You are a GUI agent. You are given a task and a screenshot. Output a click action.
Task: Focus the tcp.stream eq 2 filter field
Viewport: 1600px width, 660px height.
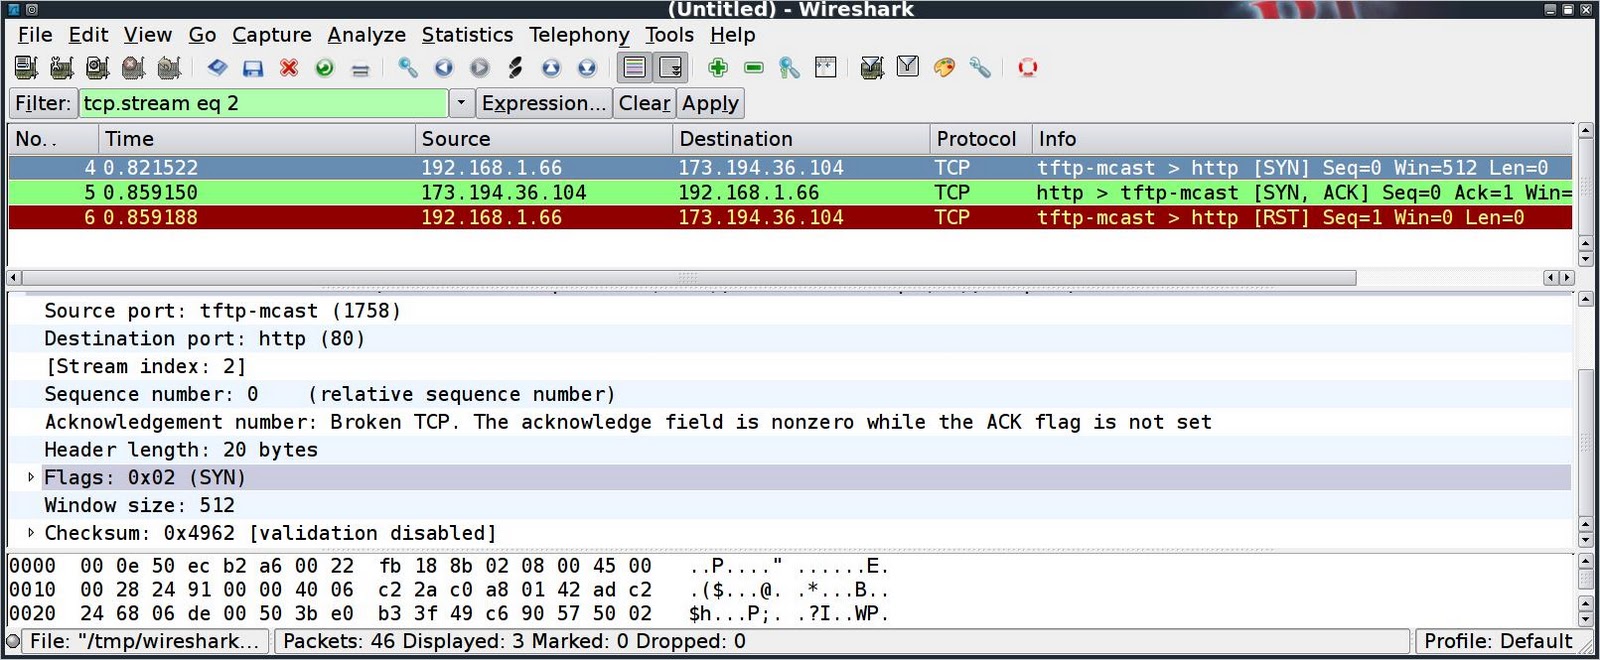click(263, 103)
